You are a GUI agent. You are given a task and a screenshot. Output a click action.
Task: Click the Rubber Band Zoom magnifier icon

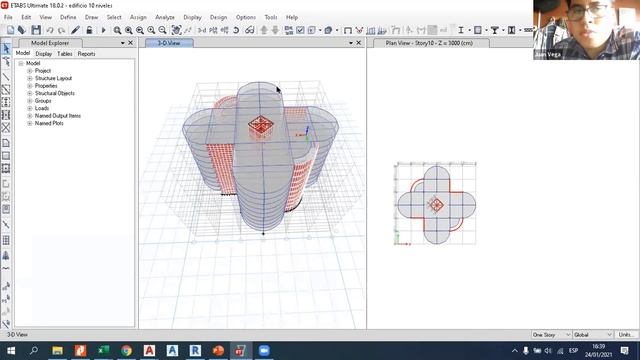tap(117, 30)
